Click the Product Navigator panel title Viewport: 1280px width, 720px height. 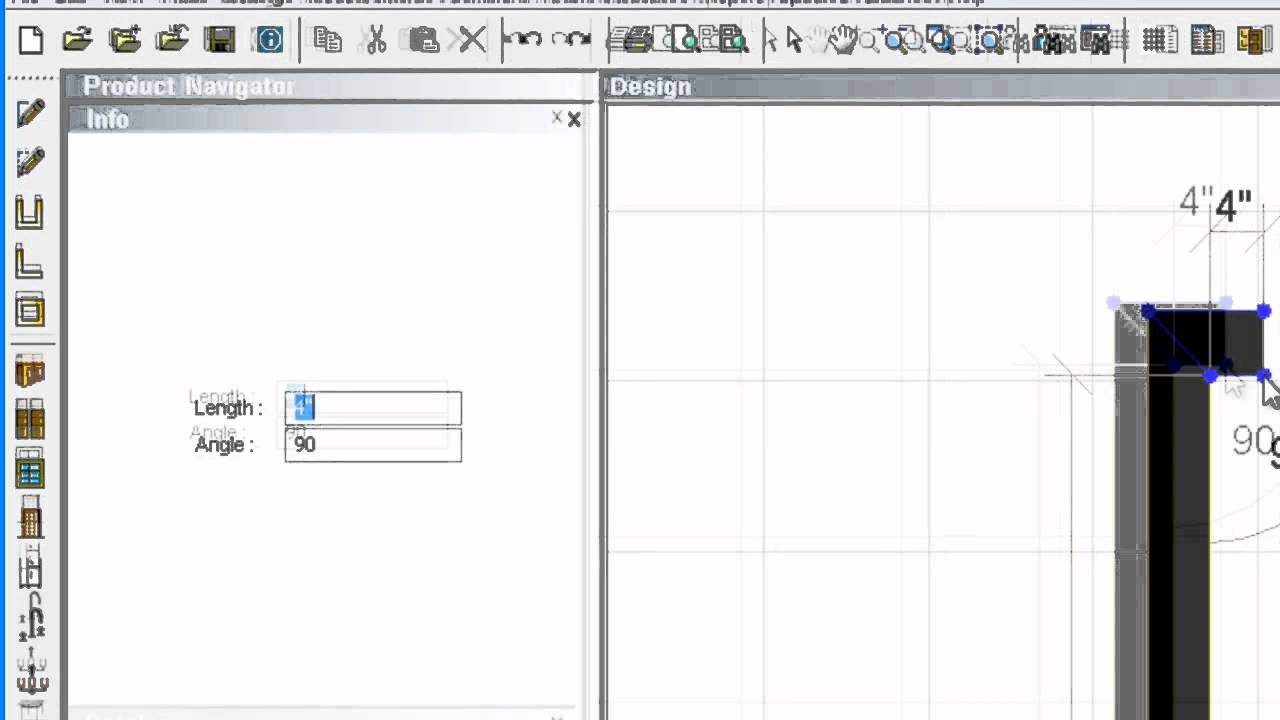(189, 87)
